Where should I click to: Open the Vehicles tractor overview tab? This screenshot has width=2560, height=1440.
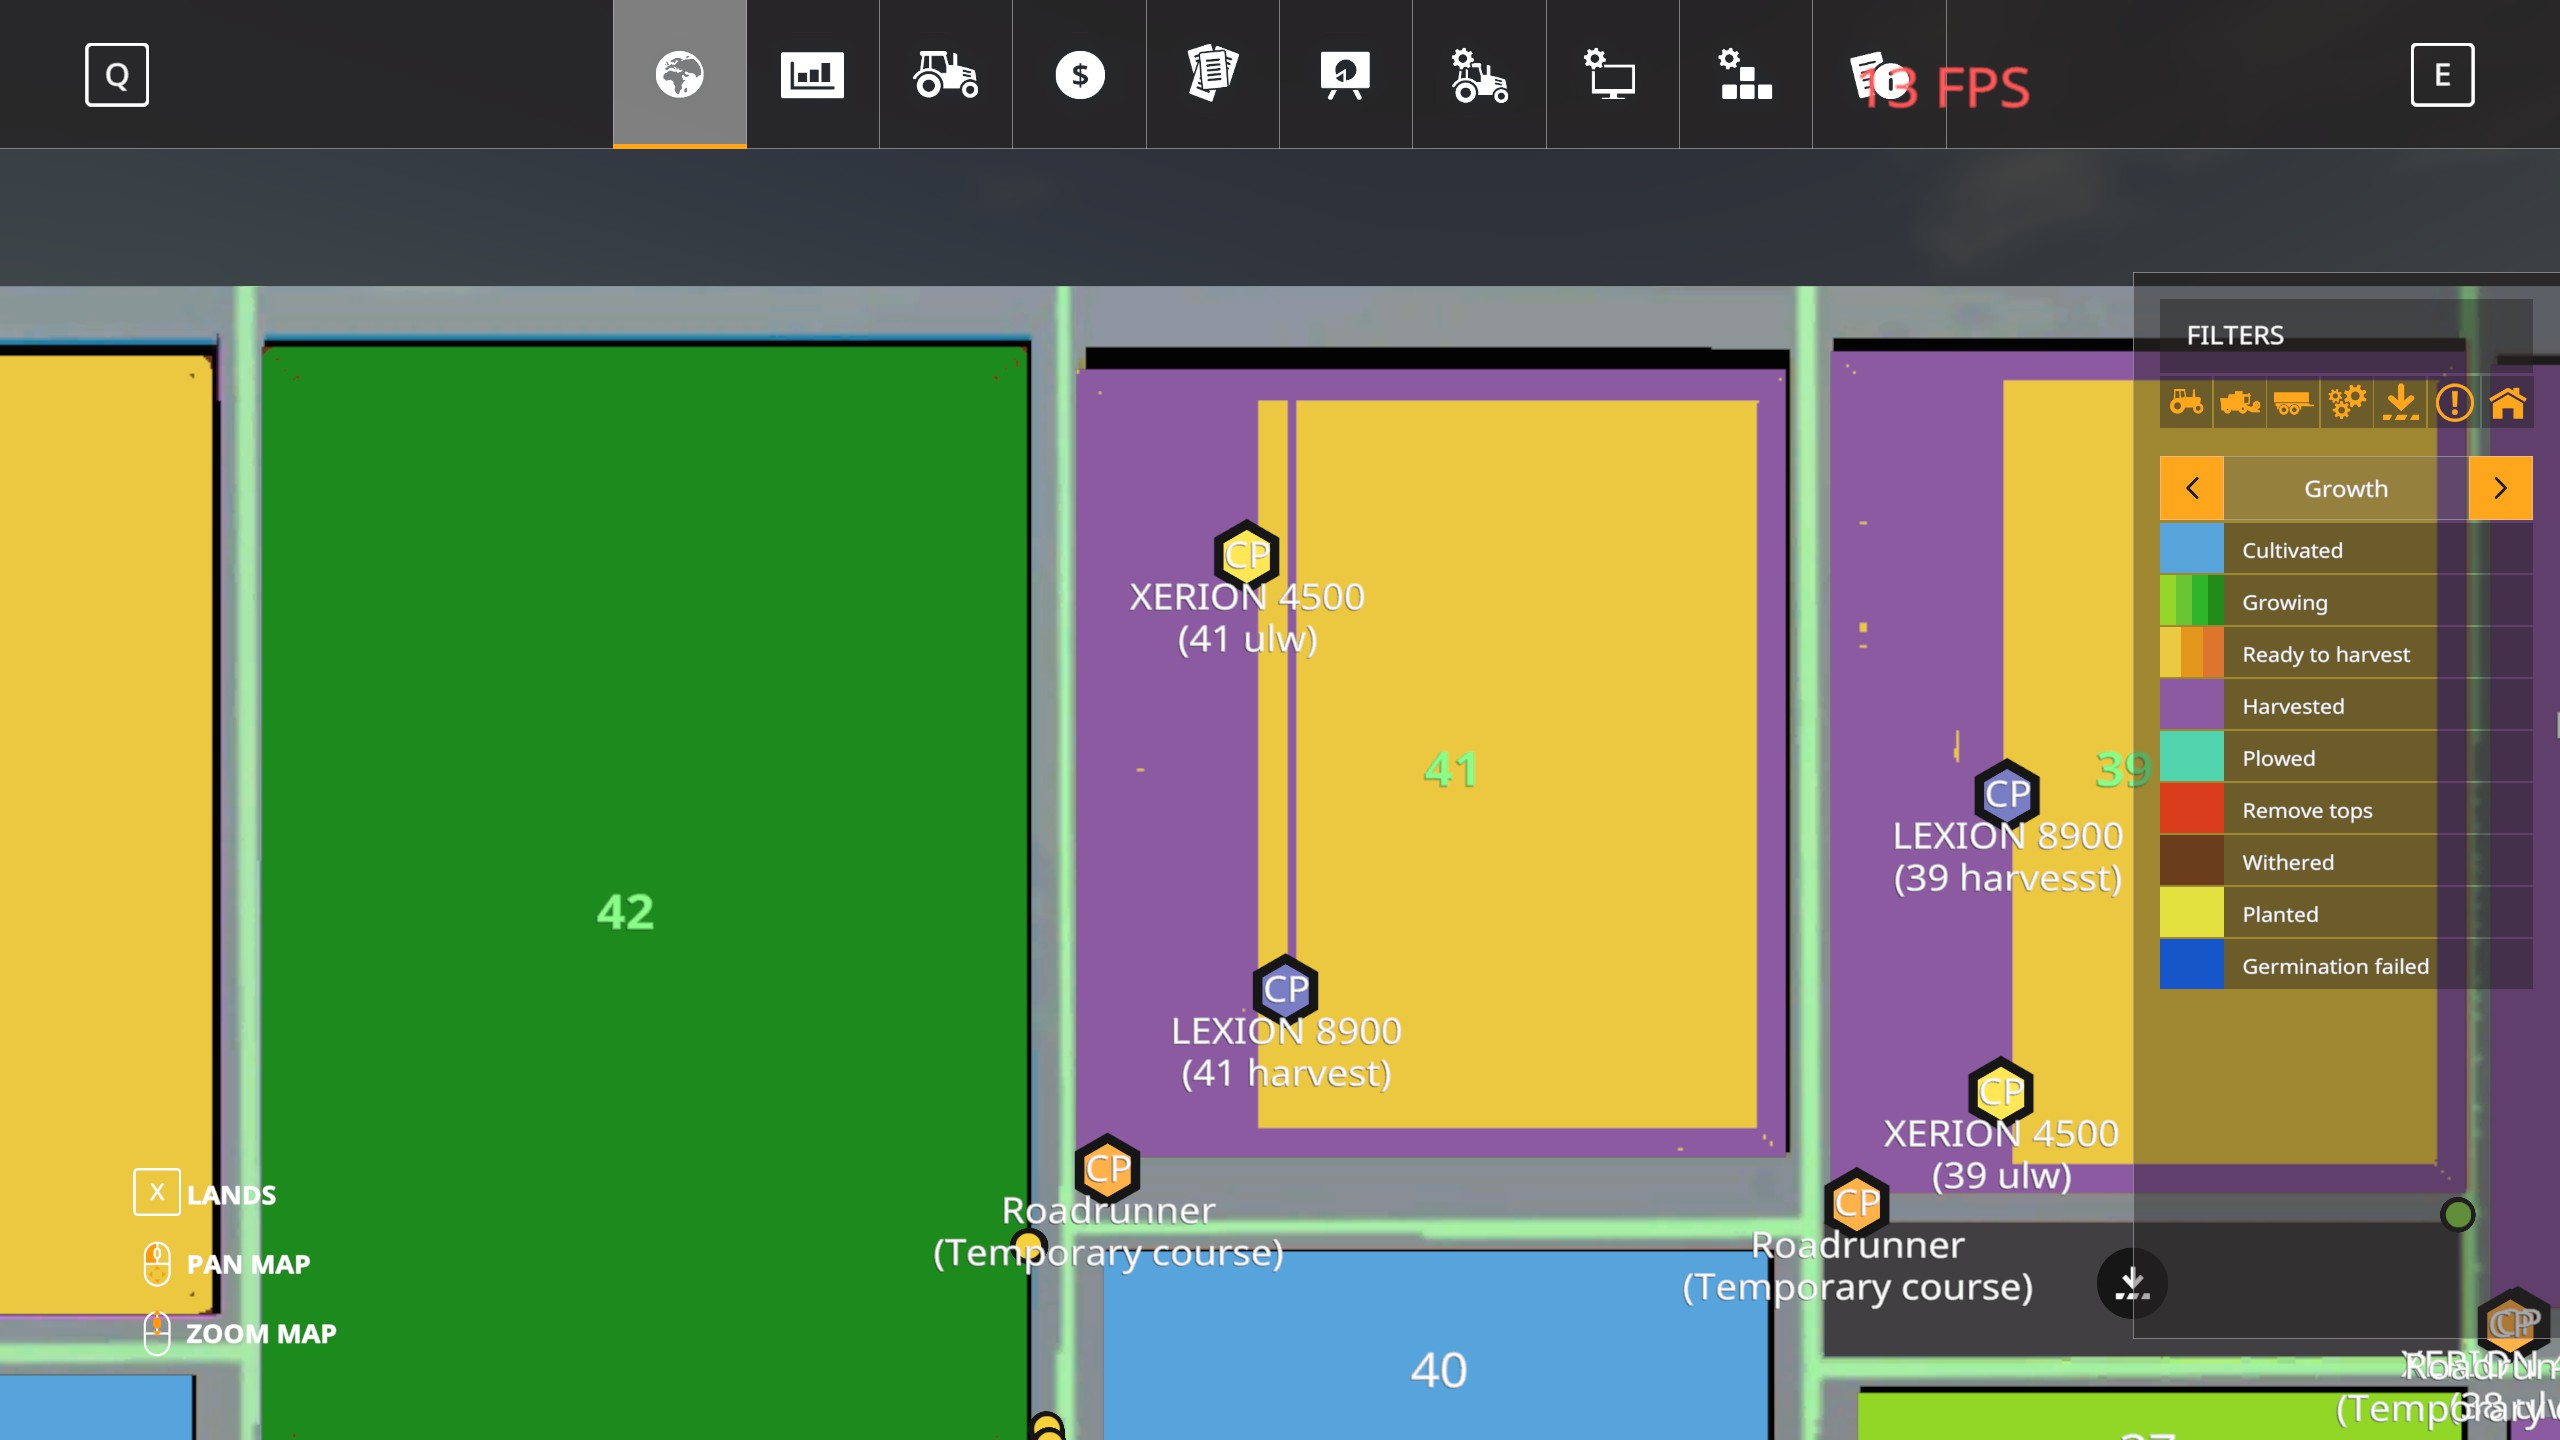pos(945,75)
